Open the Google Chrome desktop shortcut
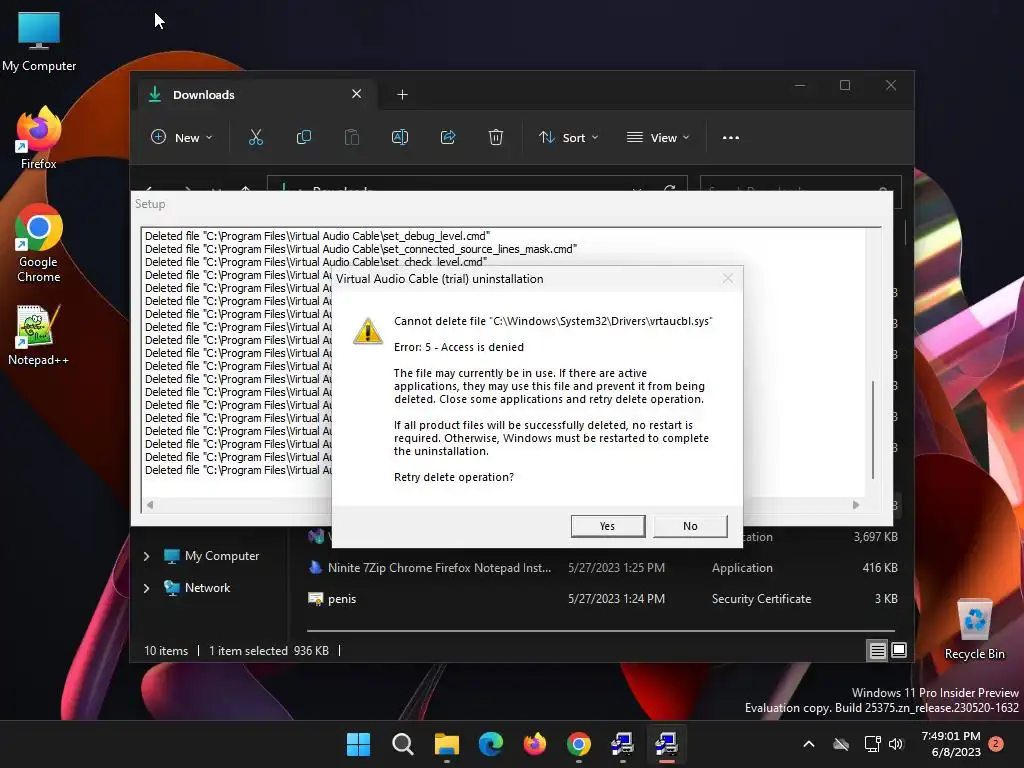Image resolution: width=1024 pixels, height=768 pixels. [x=39, y=244]
